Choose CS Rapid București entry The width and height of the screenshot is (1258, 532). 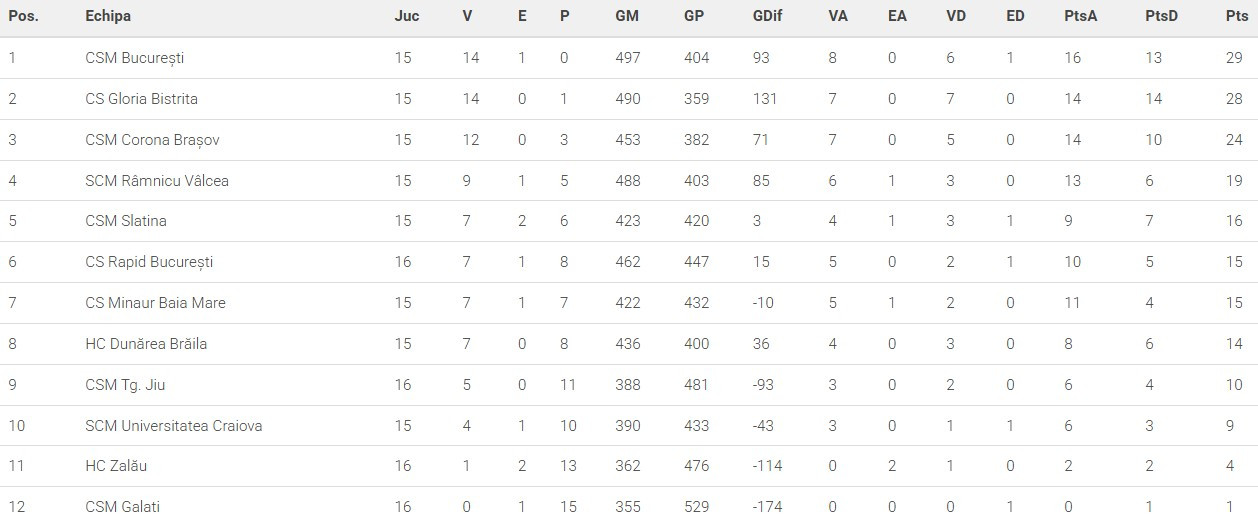[x=149, y=262]
